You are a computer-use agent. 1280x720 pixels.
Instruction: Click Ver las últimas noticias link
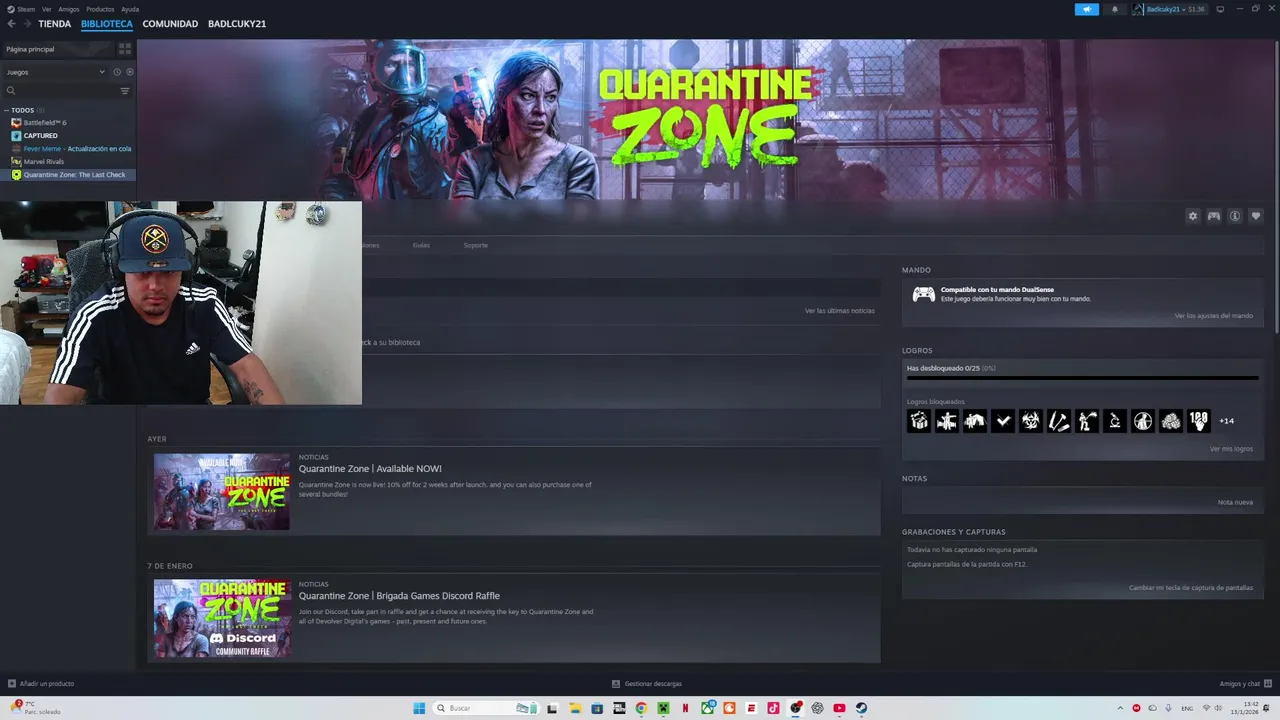click(x=840, y=311)
